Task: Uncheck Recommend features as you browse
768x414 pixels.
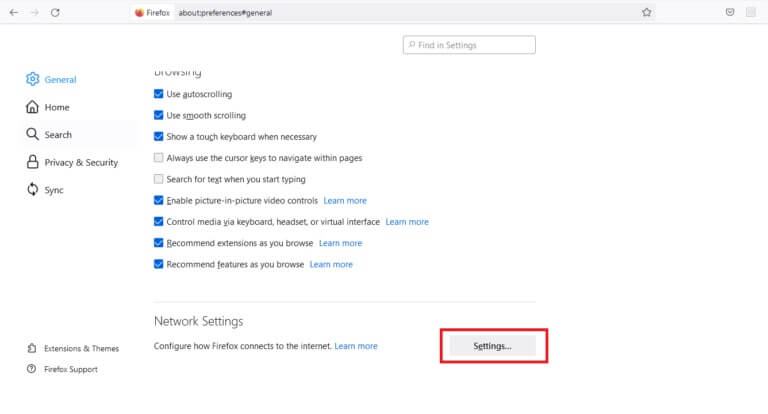Action: click(158, 264)
